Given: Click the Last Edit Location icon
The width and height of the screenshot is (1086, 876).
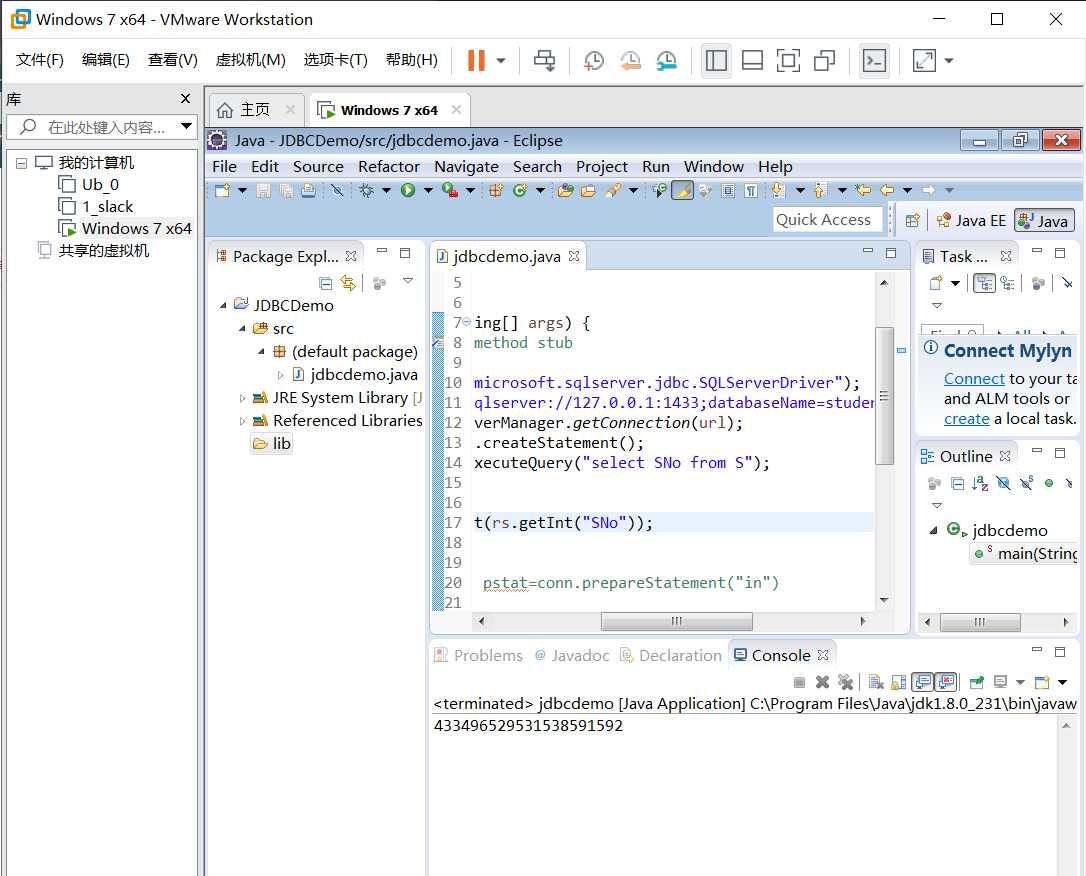Looking at the screenshot, I should coord(863,190).
